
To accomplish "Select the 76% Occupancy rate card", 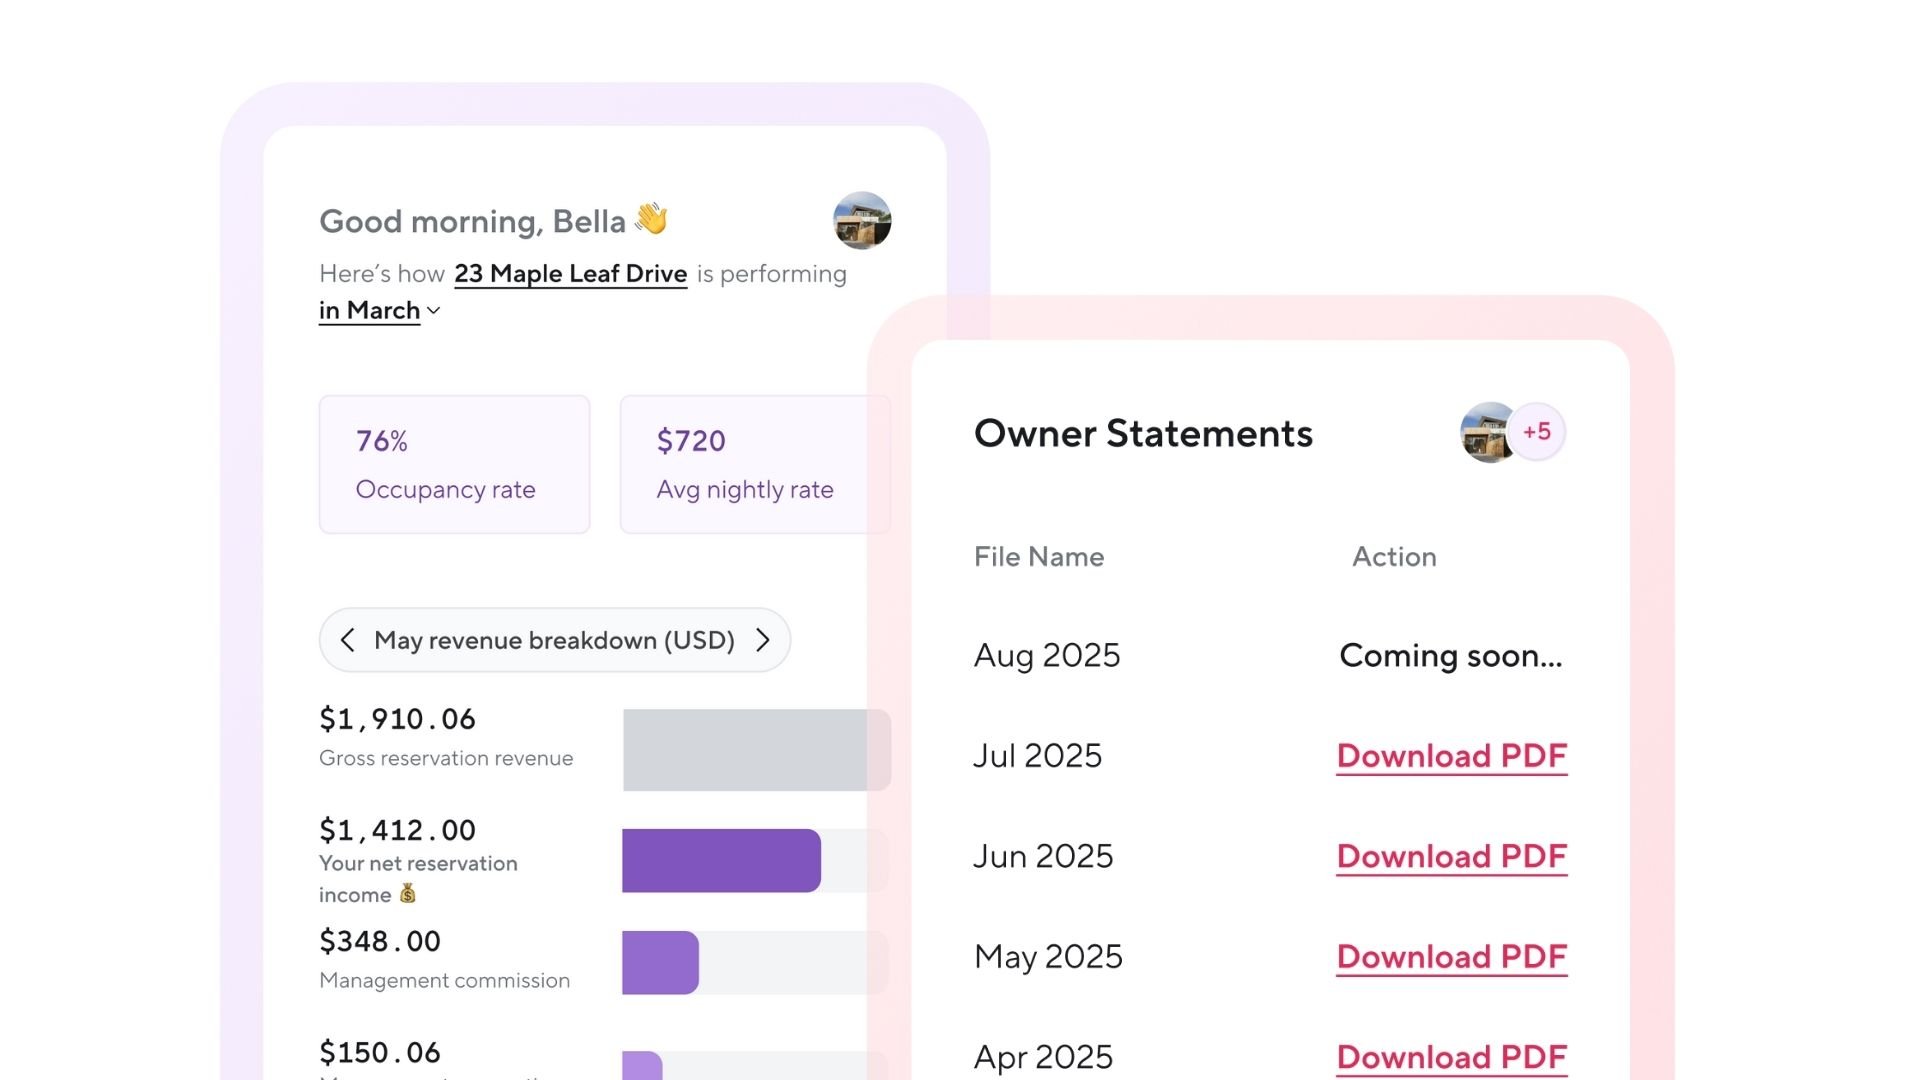I will (x=454, y=464).
